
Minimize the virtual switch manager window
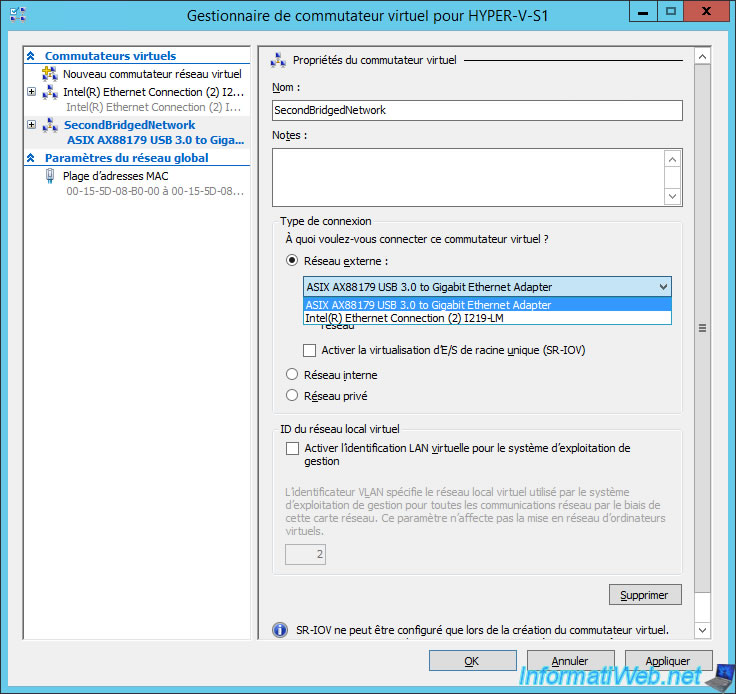click(x=643, y=11)
